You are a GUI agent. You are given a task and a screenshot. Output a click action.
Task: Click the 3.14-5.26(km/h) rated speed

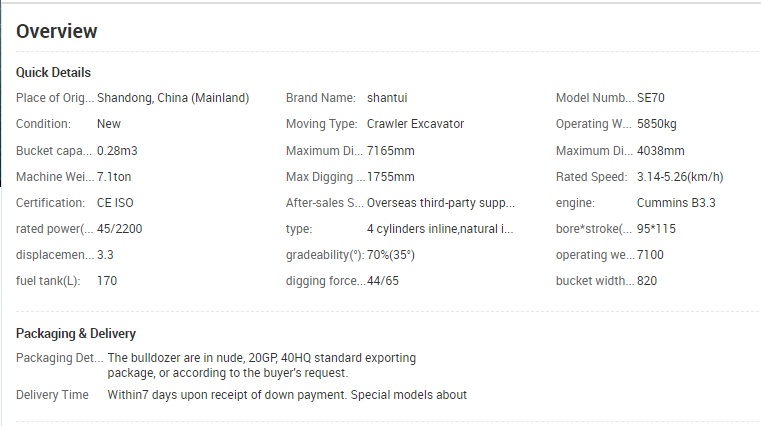[x=680, y=177]
